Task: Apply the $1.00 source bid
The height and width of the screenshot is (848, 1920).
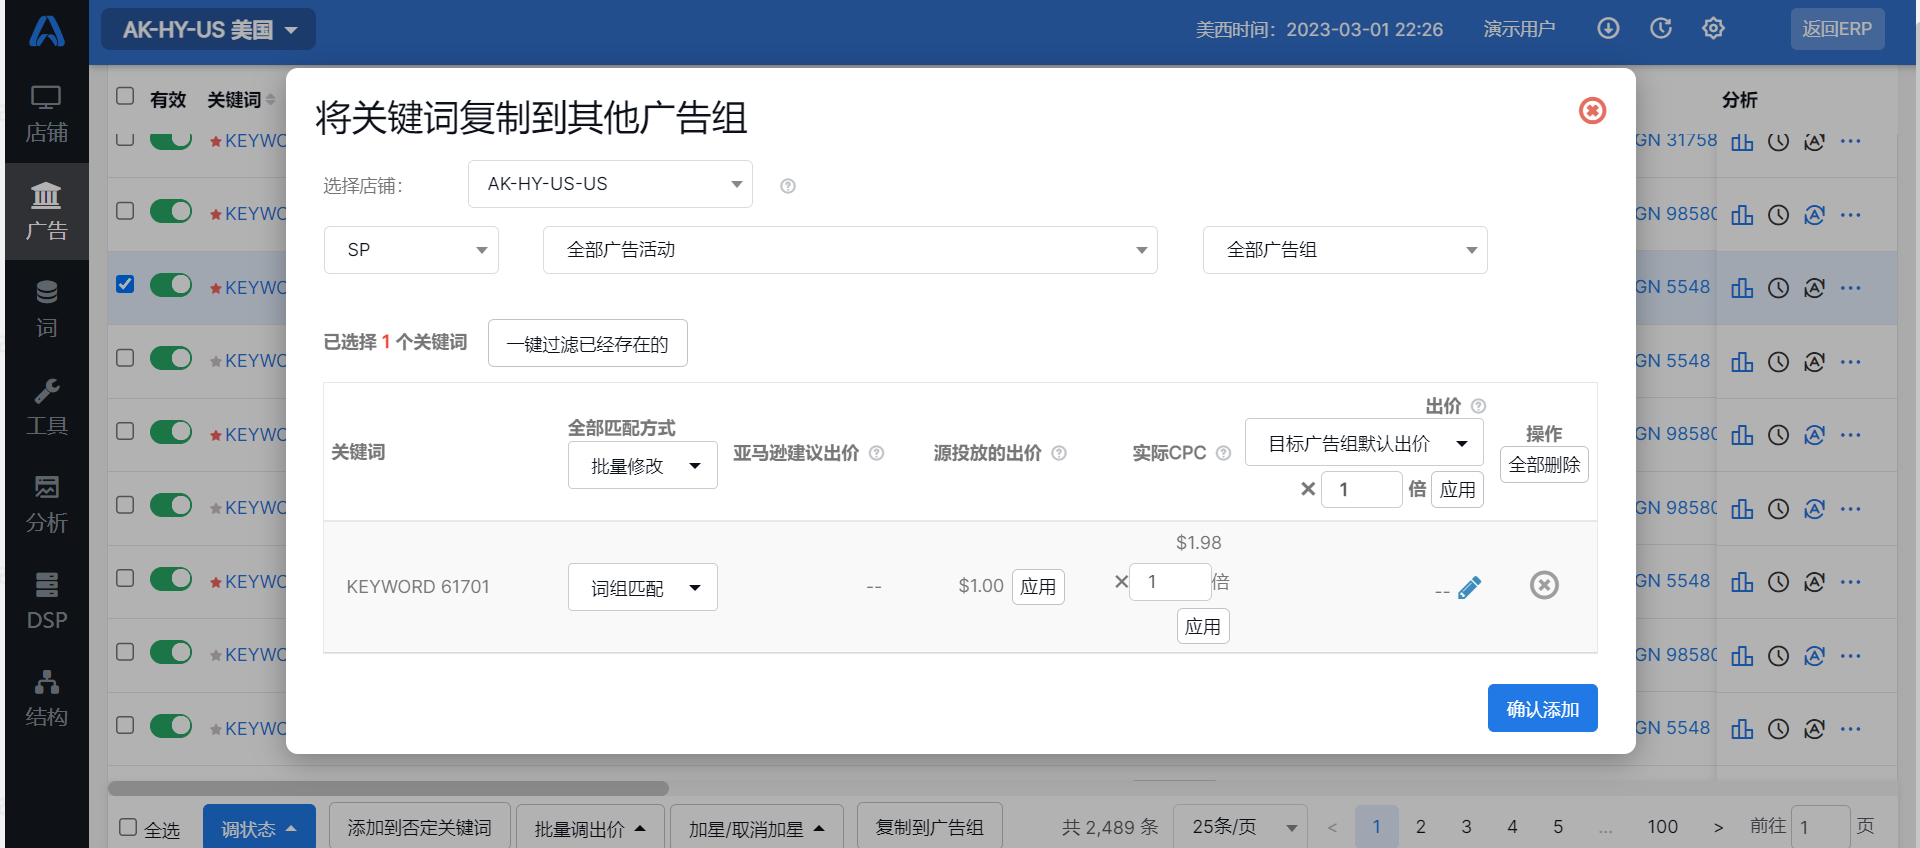Action: coord(1038,586)
